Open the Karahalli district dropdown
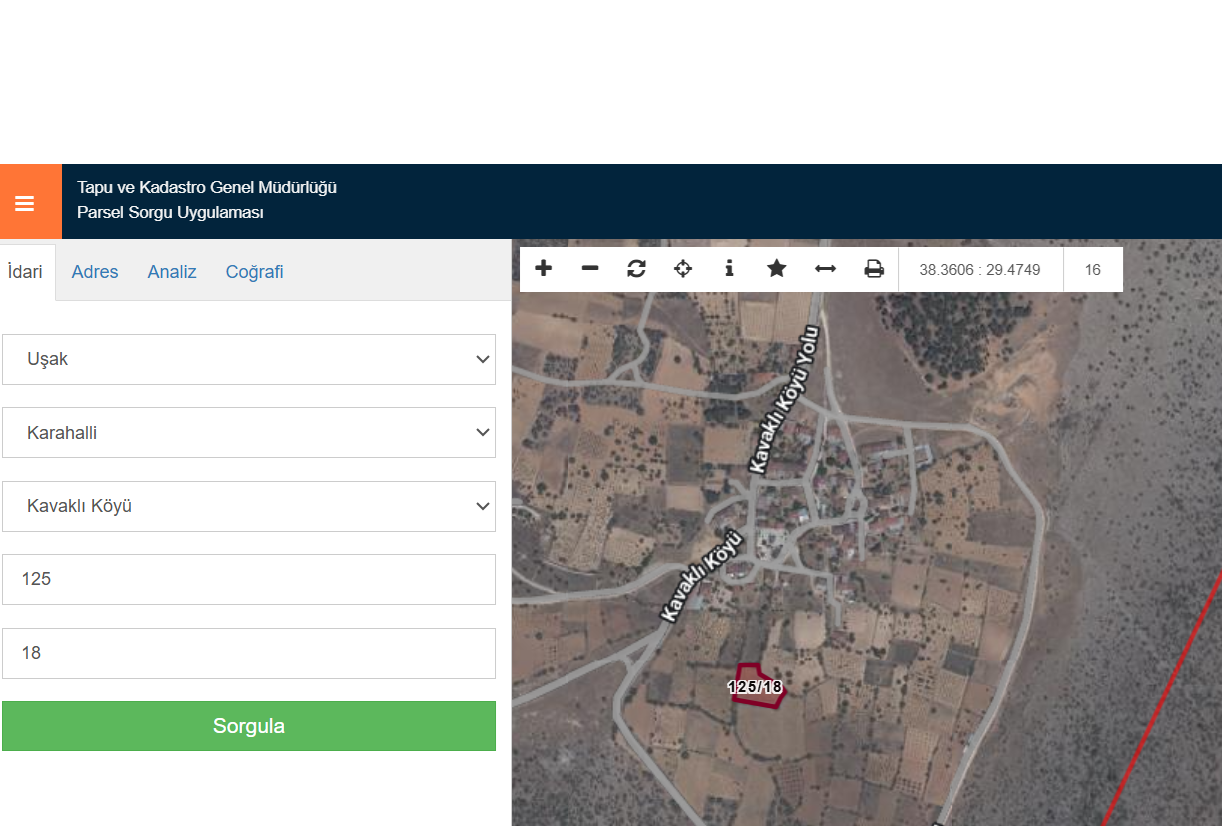Viewport: 1222px width, 826px height. (249, 433)
